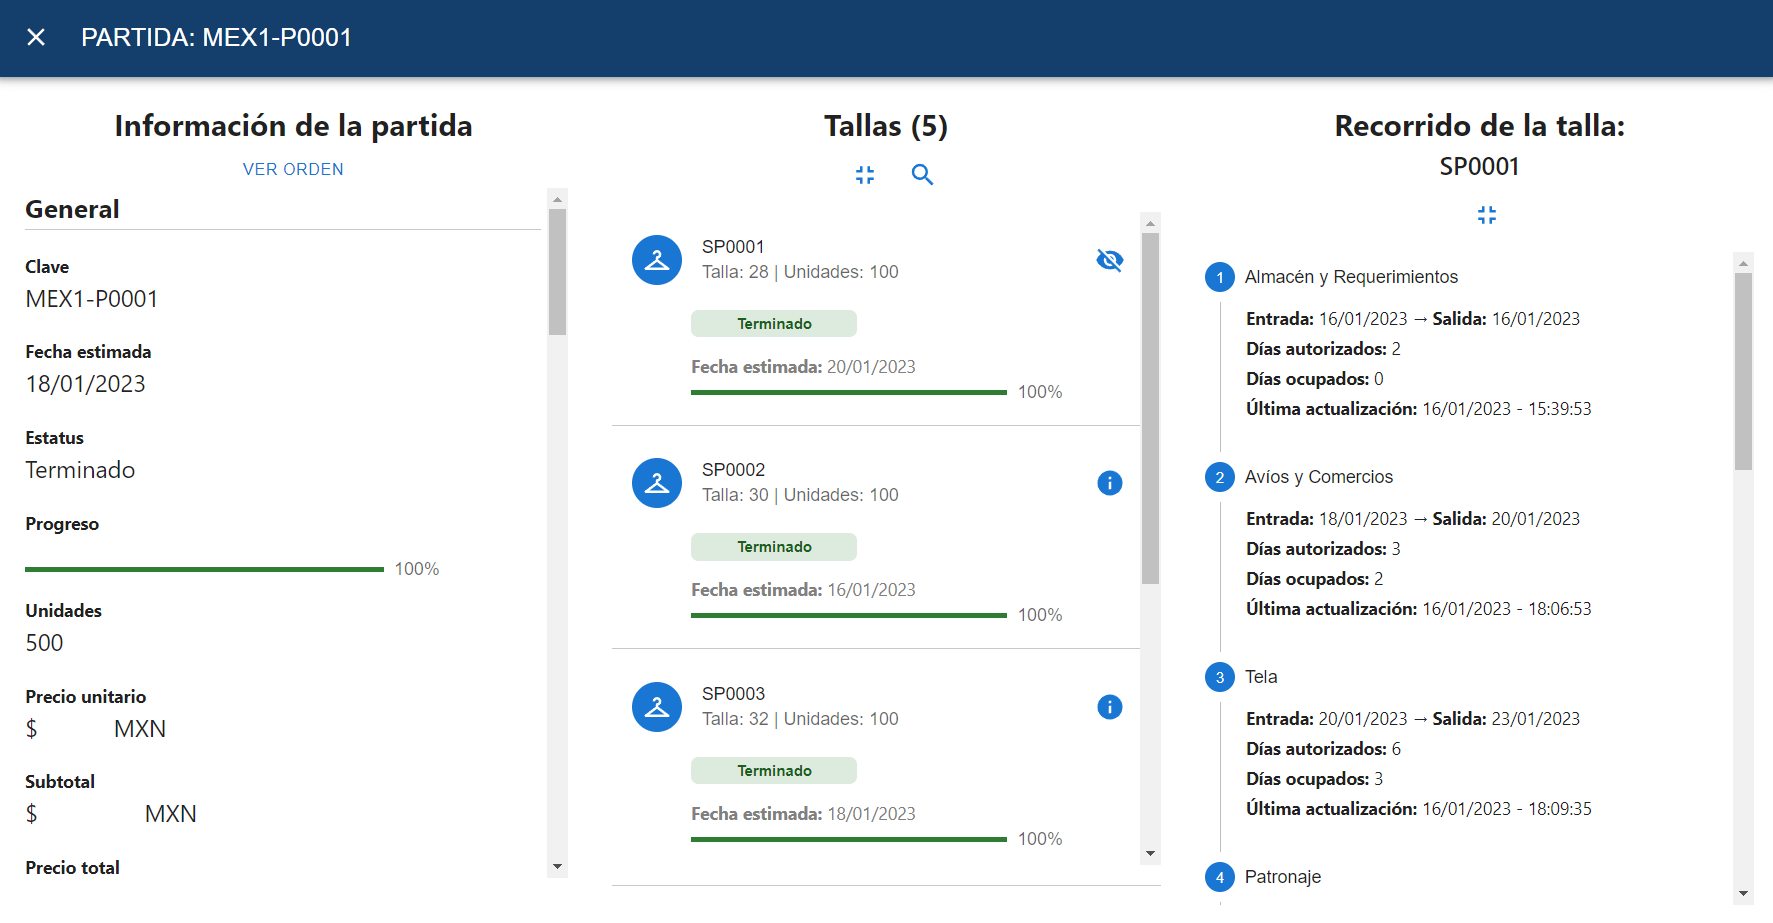Select step 4 Patronaje
1773x923 pixels.
pyautogui.click(x=1282, y=877)
